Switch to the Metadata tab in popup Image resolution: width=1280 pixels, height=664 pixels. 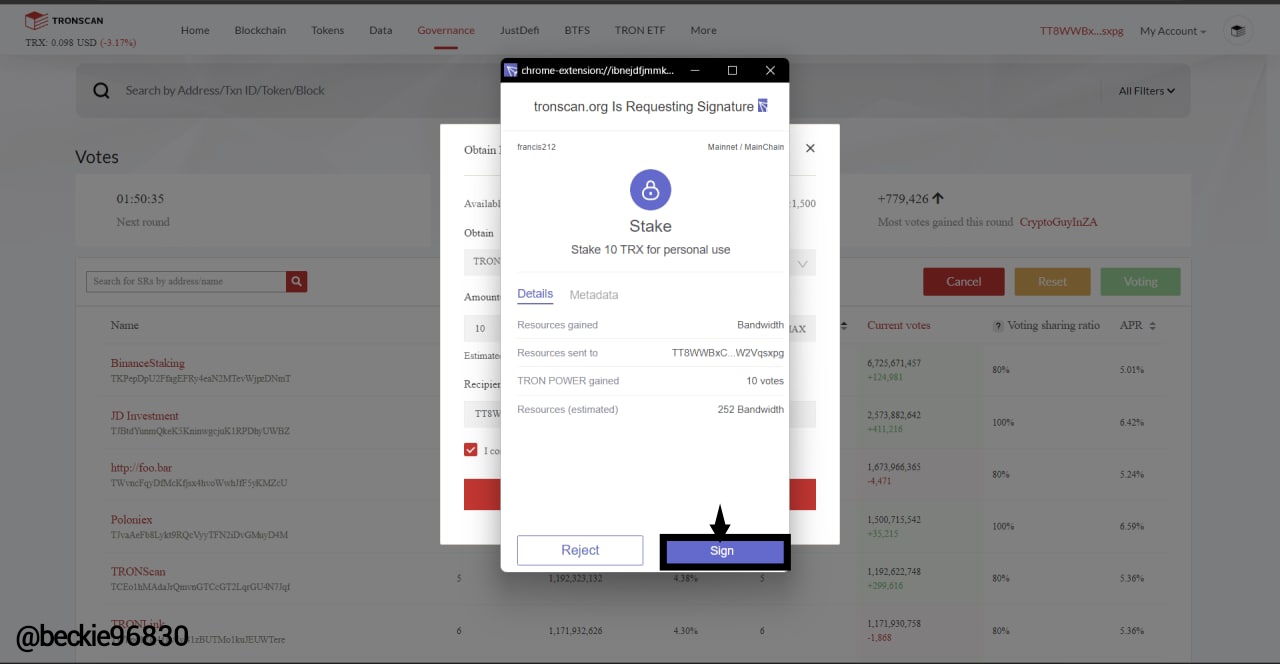[594, 295]
